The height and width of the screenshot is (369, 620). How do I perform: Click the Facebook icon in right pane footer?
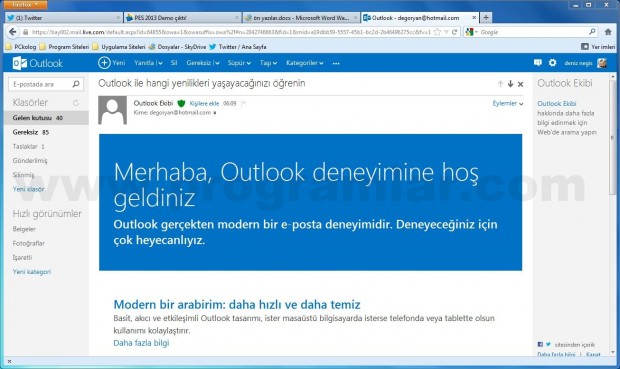[x=540, y=344]
